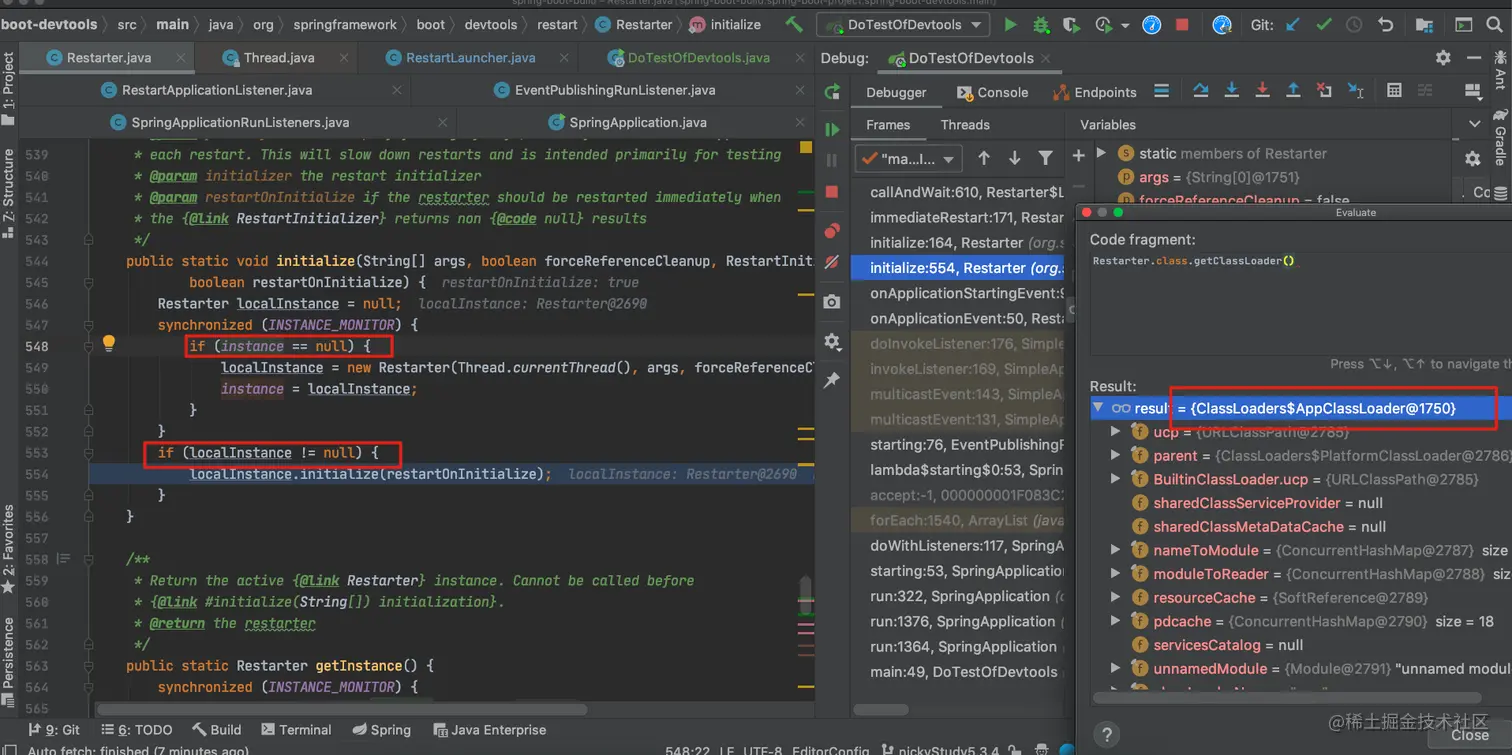
Task: Open View Breakpoints icon
Action: (x=832, y=231)
